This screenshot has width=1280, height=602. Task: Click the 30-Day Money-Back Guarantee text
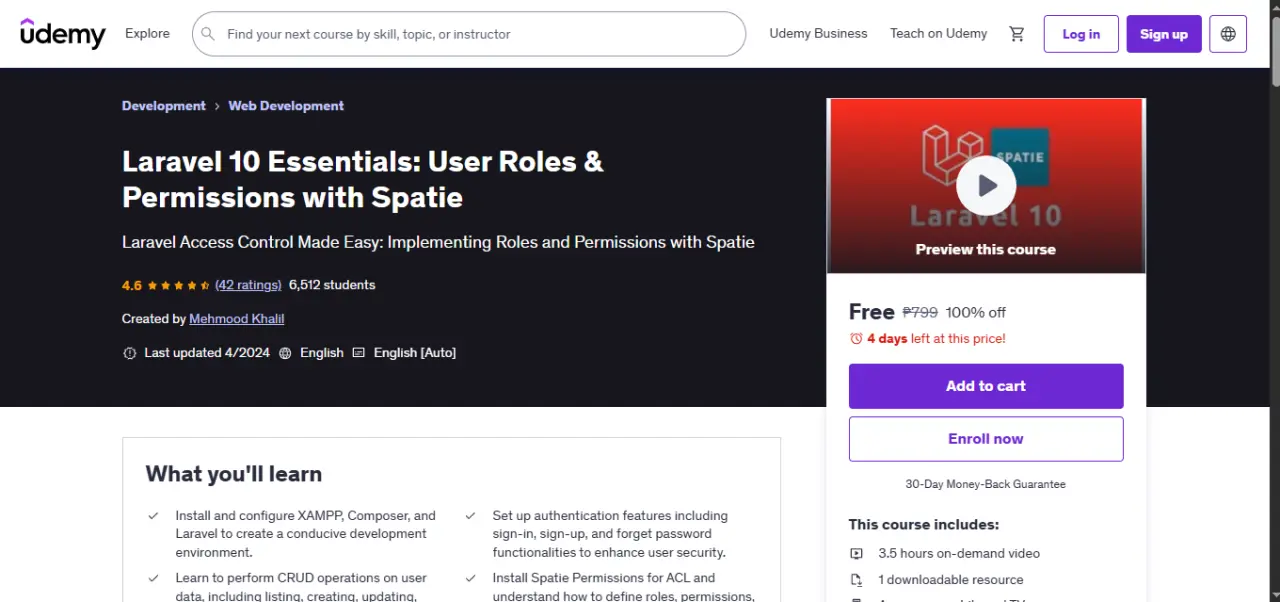[986, 484]
